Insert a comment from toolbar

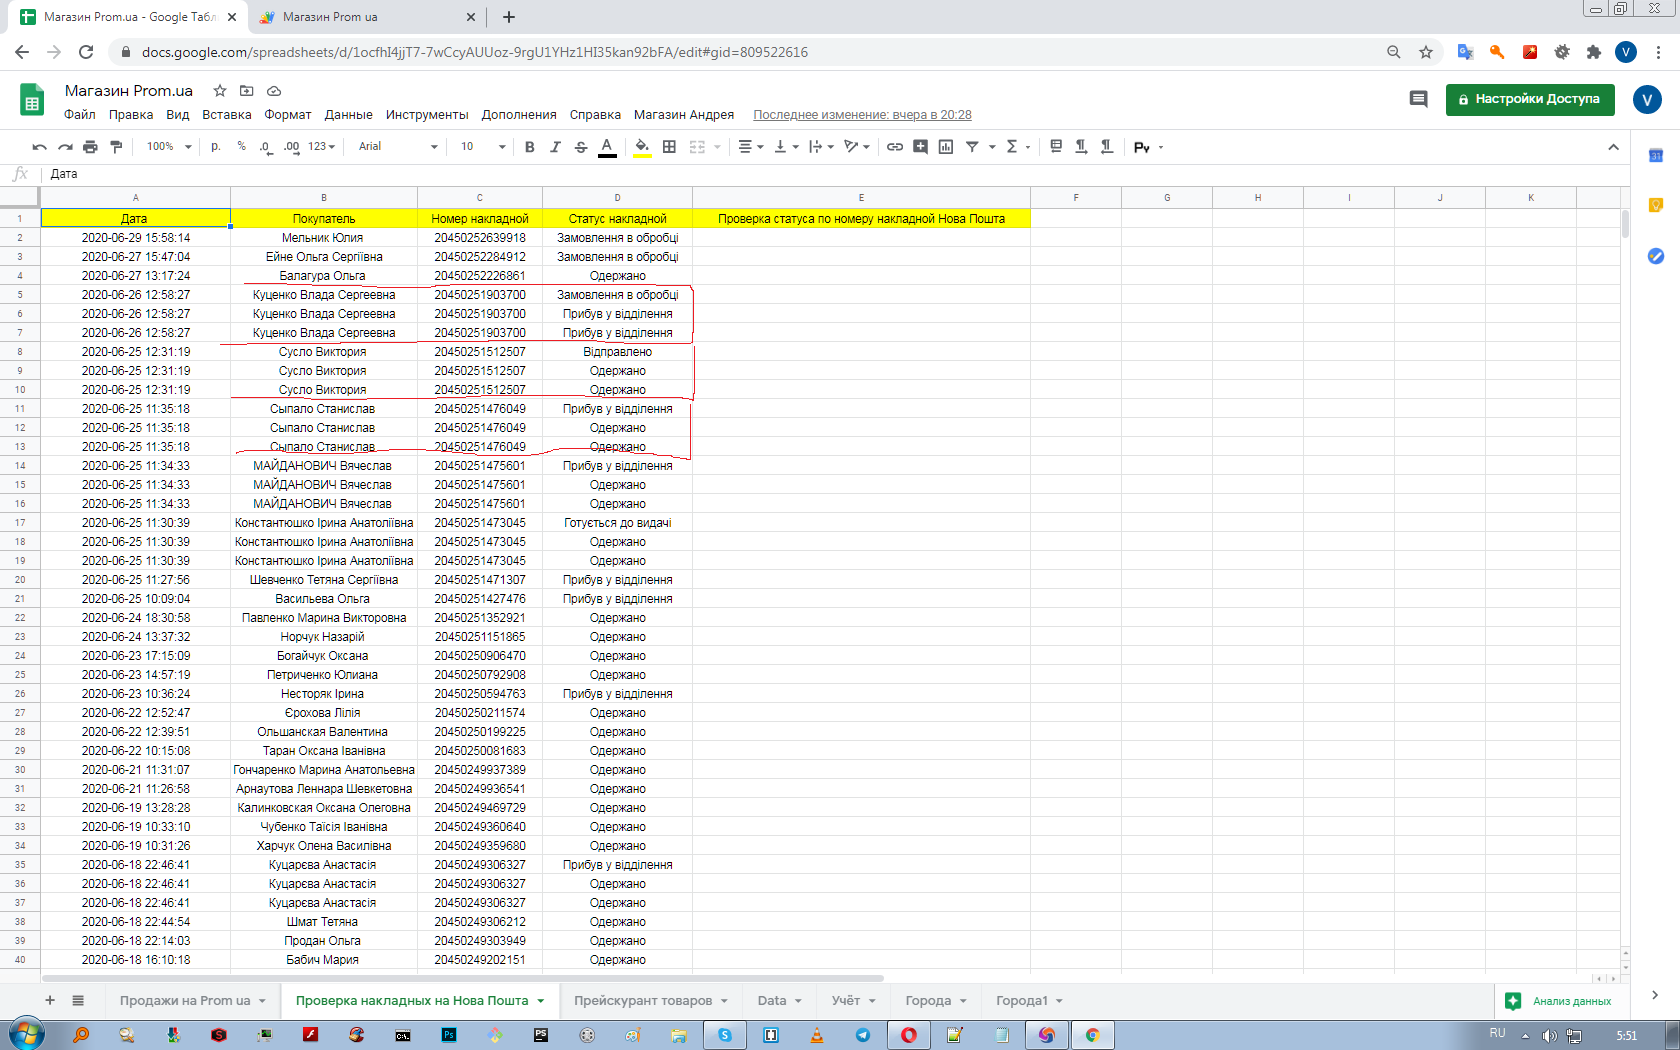(x=920, y=147)
